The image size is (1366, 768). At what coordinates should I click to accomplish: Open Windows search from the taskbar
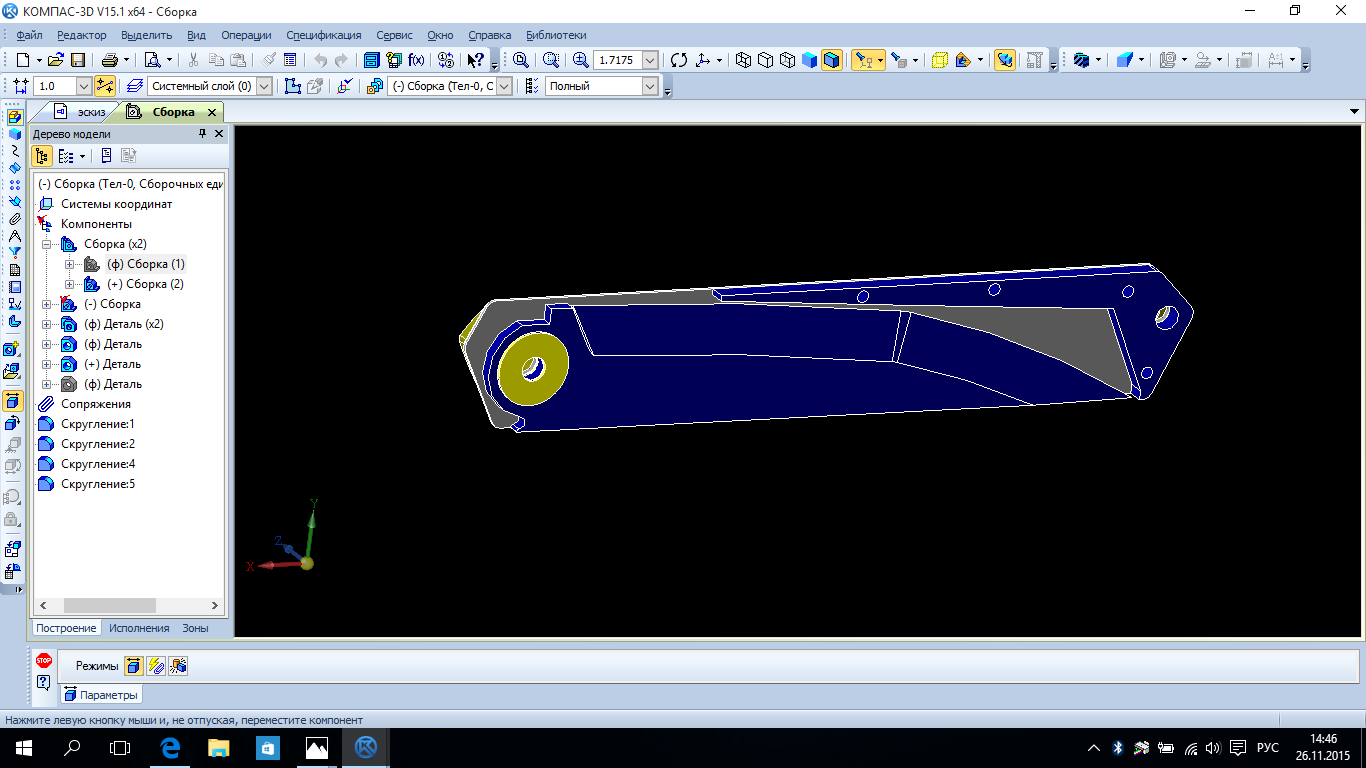72,747
